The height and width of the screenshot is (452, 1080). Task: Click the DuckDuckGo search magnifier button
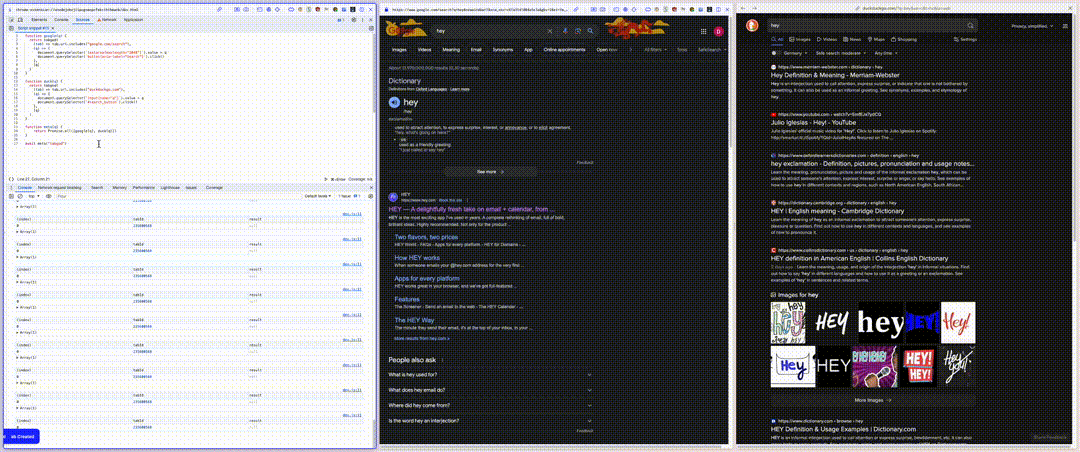coord(970,25)
